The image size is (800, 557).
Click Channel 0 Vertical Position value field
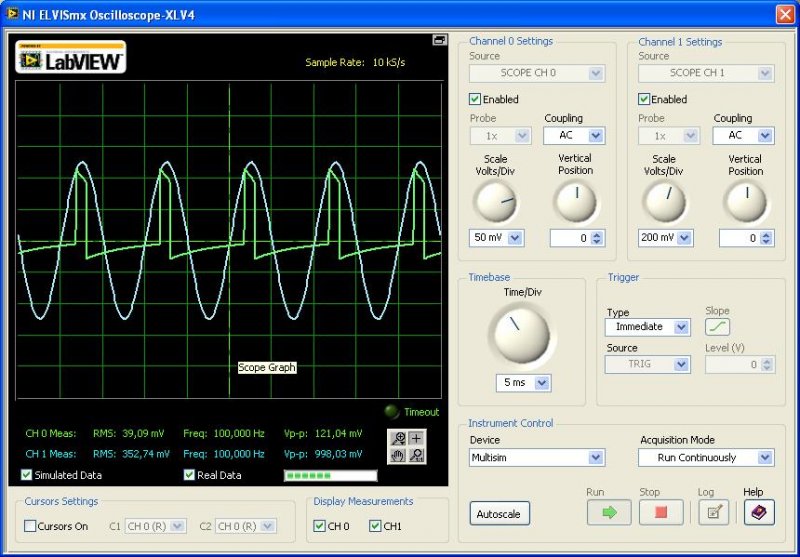pos(569,238)
